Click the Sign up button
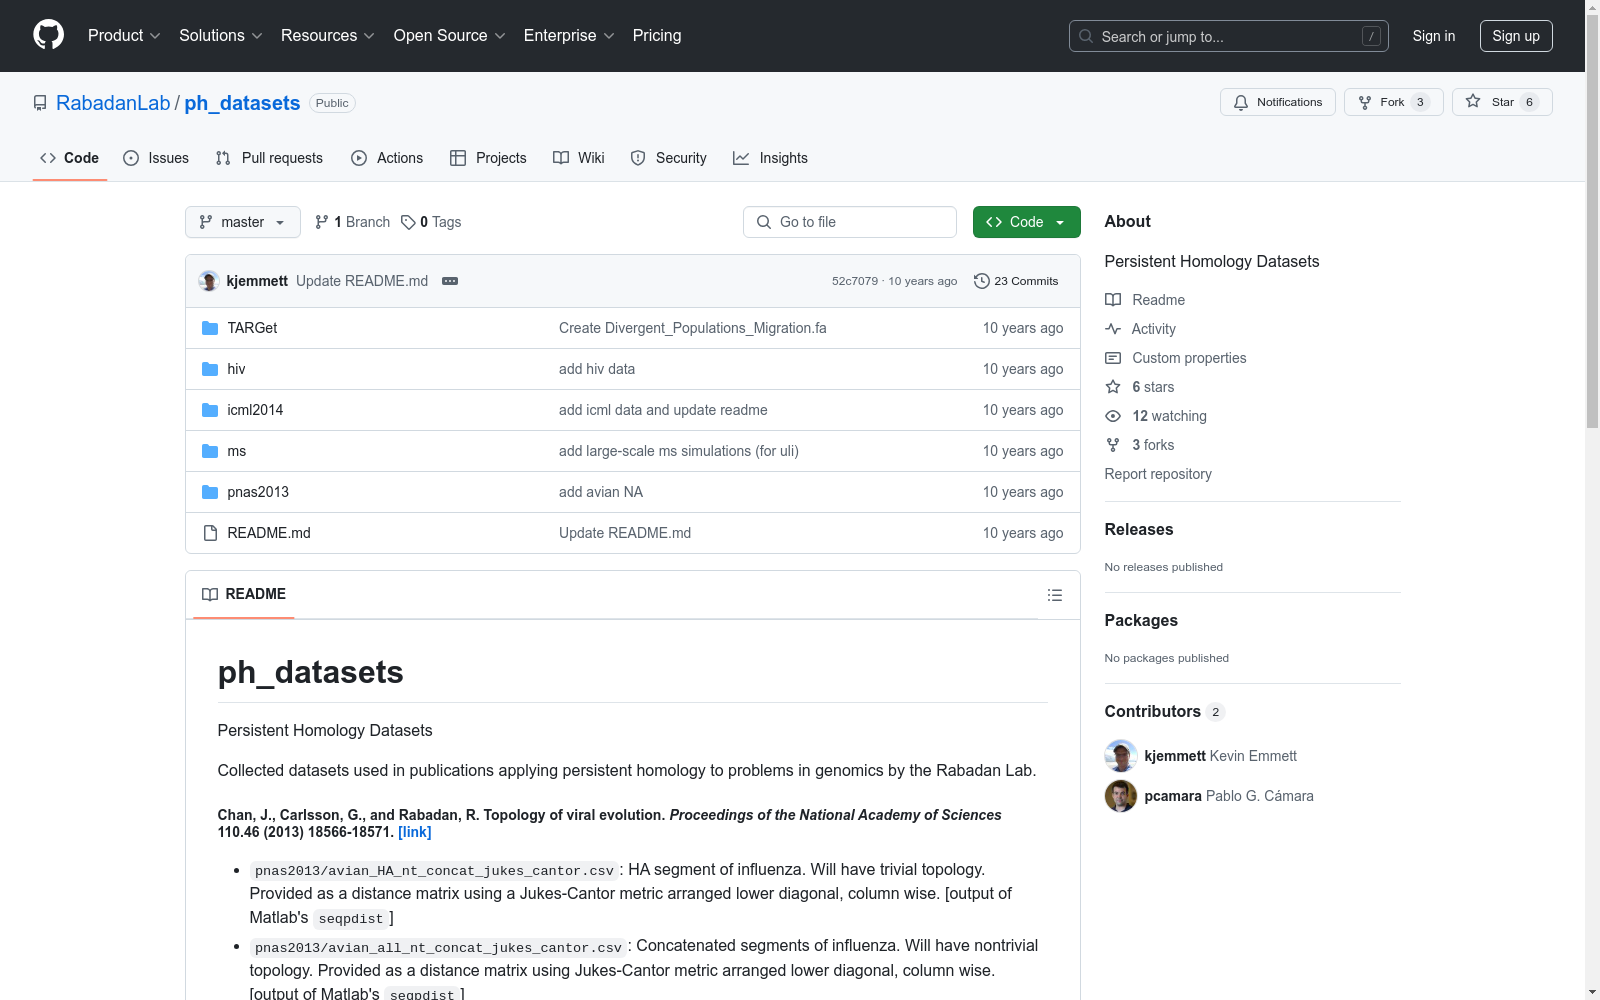Image resolution: width=1600 pixels, height=1000 pixels. click(1516, 36)
